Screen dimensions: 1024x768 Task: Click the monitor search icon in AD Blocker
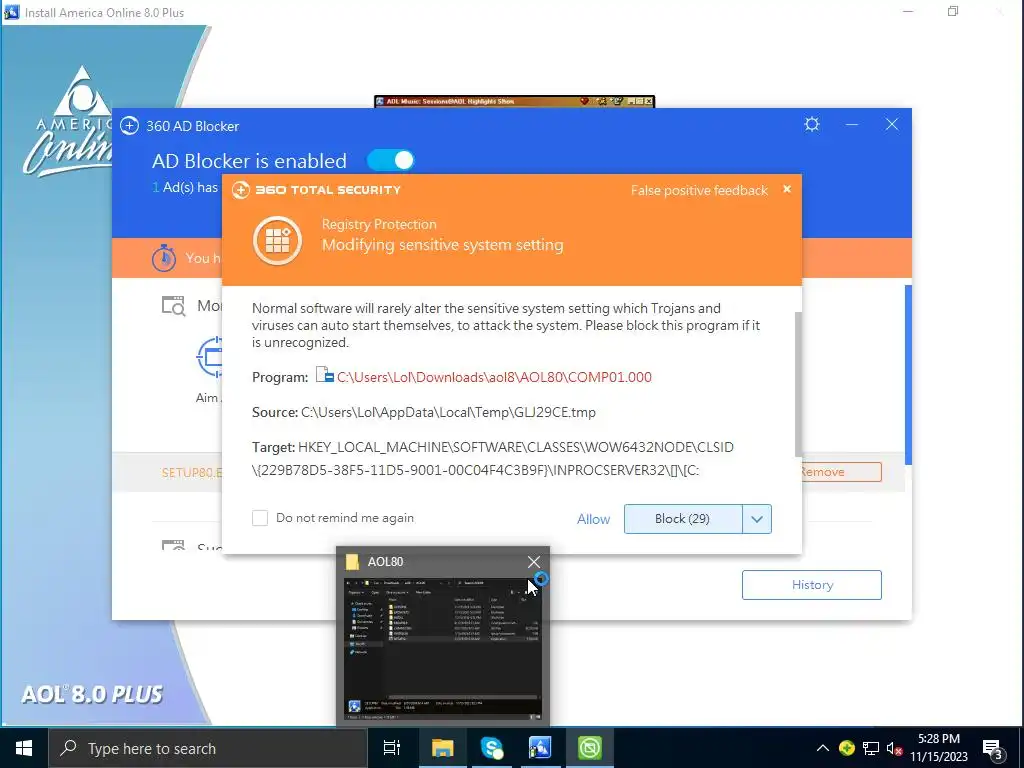click(173, 306)
